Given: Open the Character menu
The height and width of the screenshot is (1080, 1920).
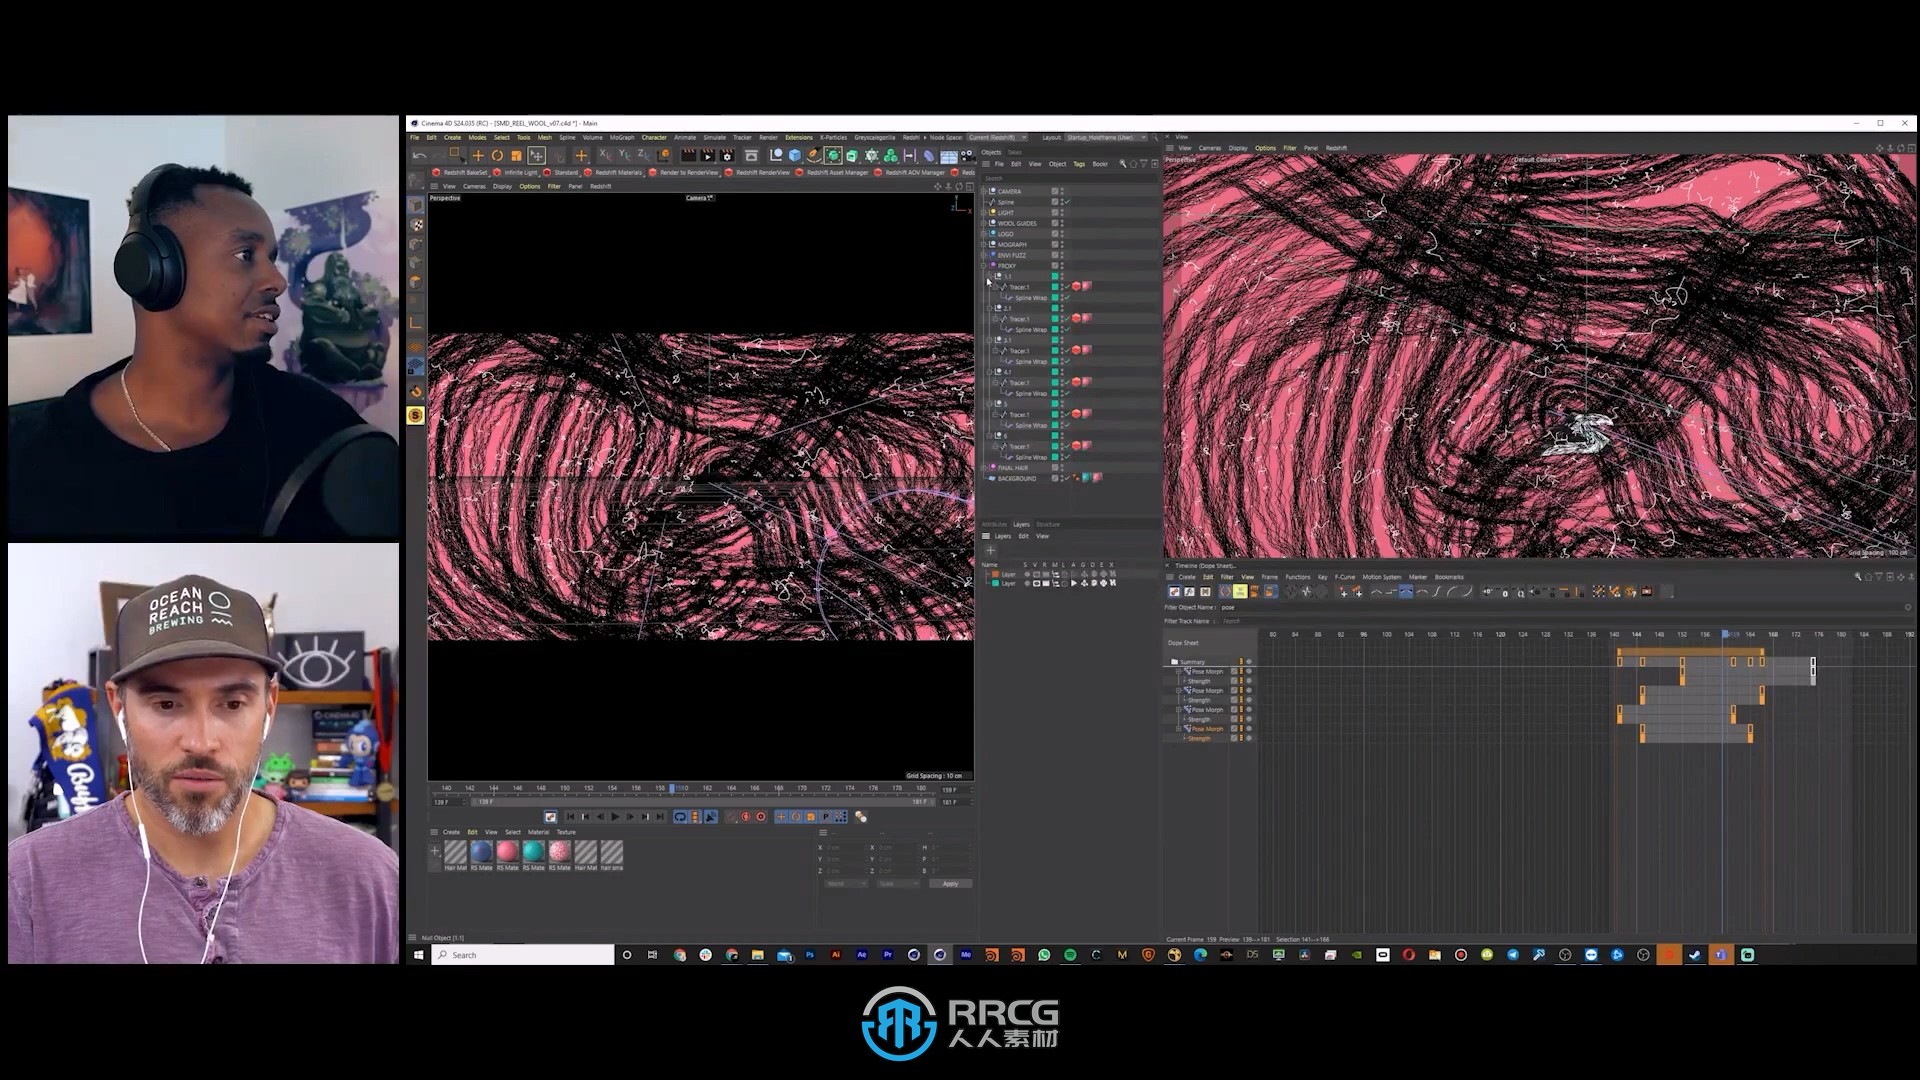Looking at the screenshot, I should 654,137.
